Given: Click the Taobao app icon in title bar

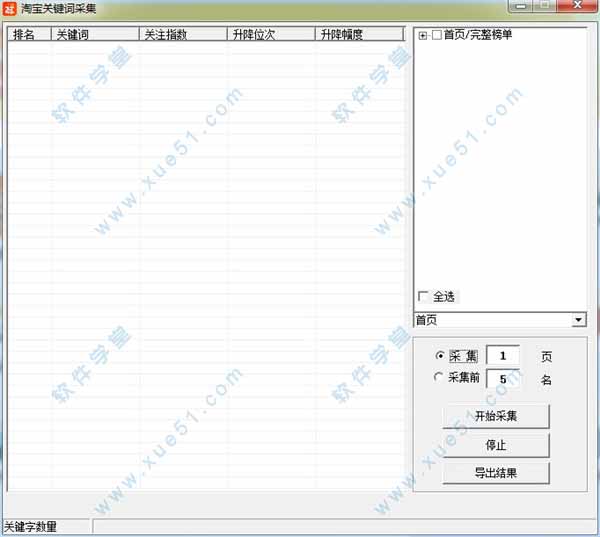Looking at the screenshot, I should [x=9, y=8].
